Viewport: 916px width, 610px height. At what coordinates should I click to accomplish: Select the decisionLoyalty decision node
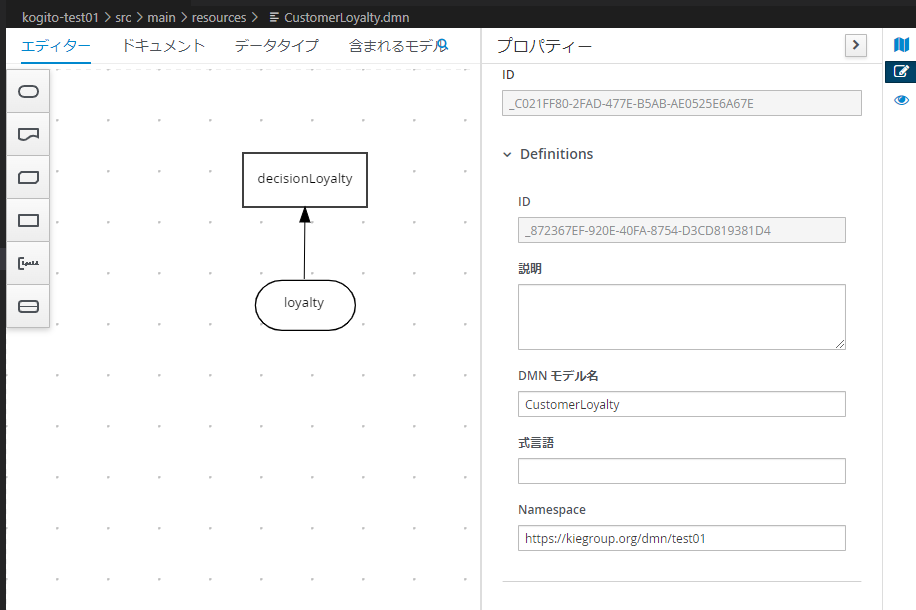point(305,180)
